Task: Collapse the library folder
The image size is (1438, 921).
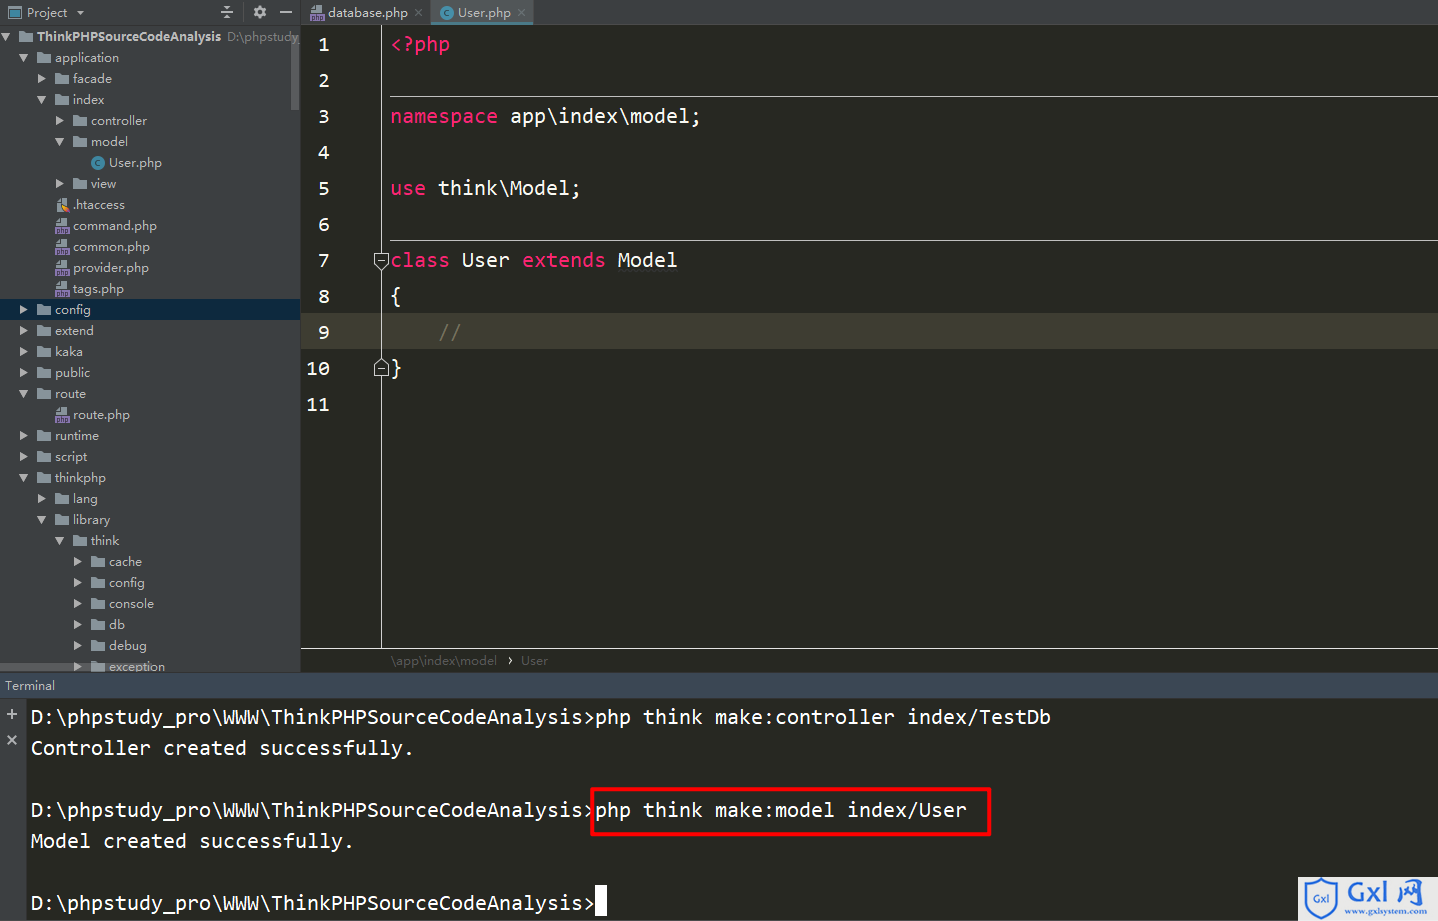Action: coord(42,520)
